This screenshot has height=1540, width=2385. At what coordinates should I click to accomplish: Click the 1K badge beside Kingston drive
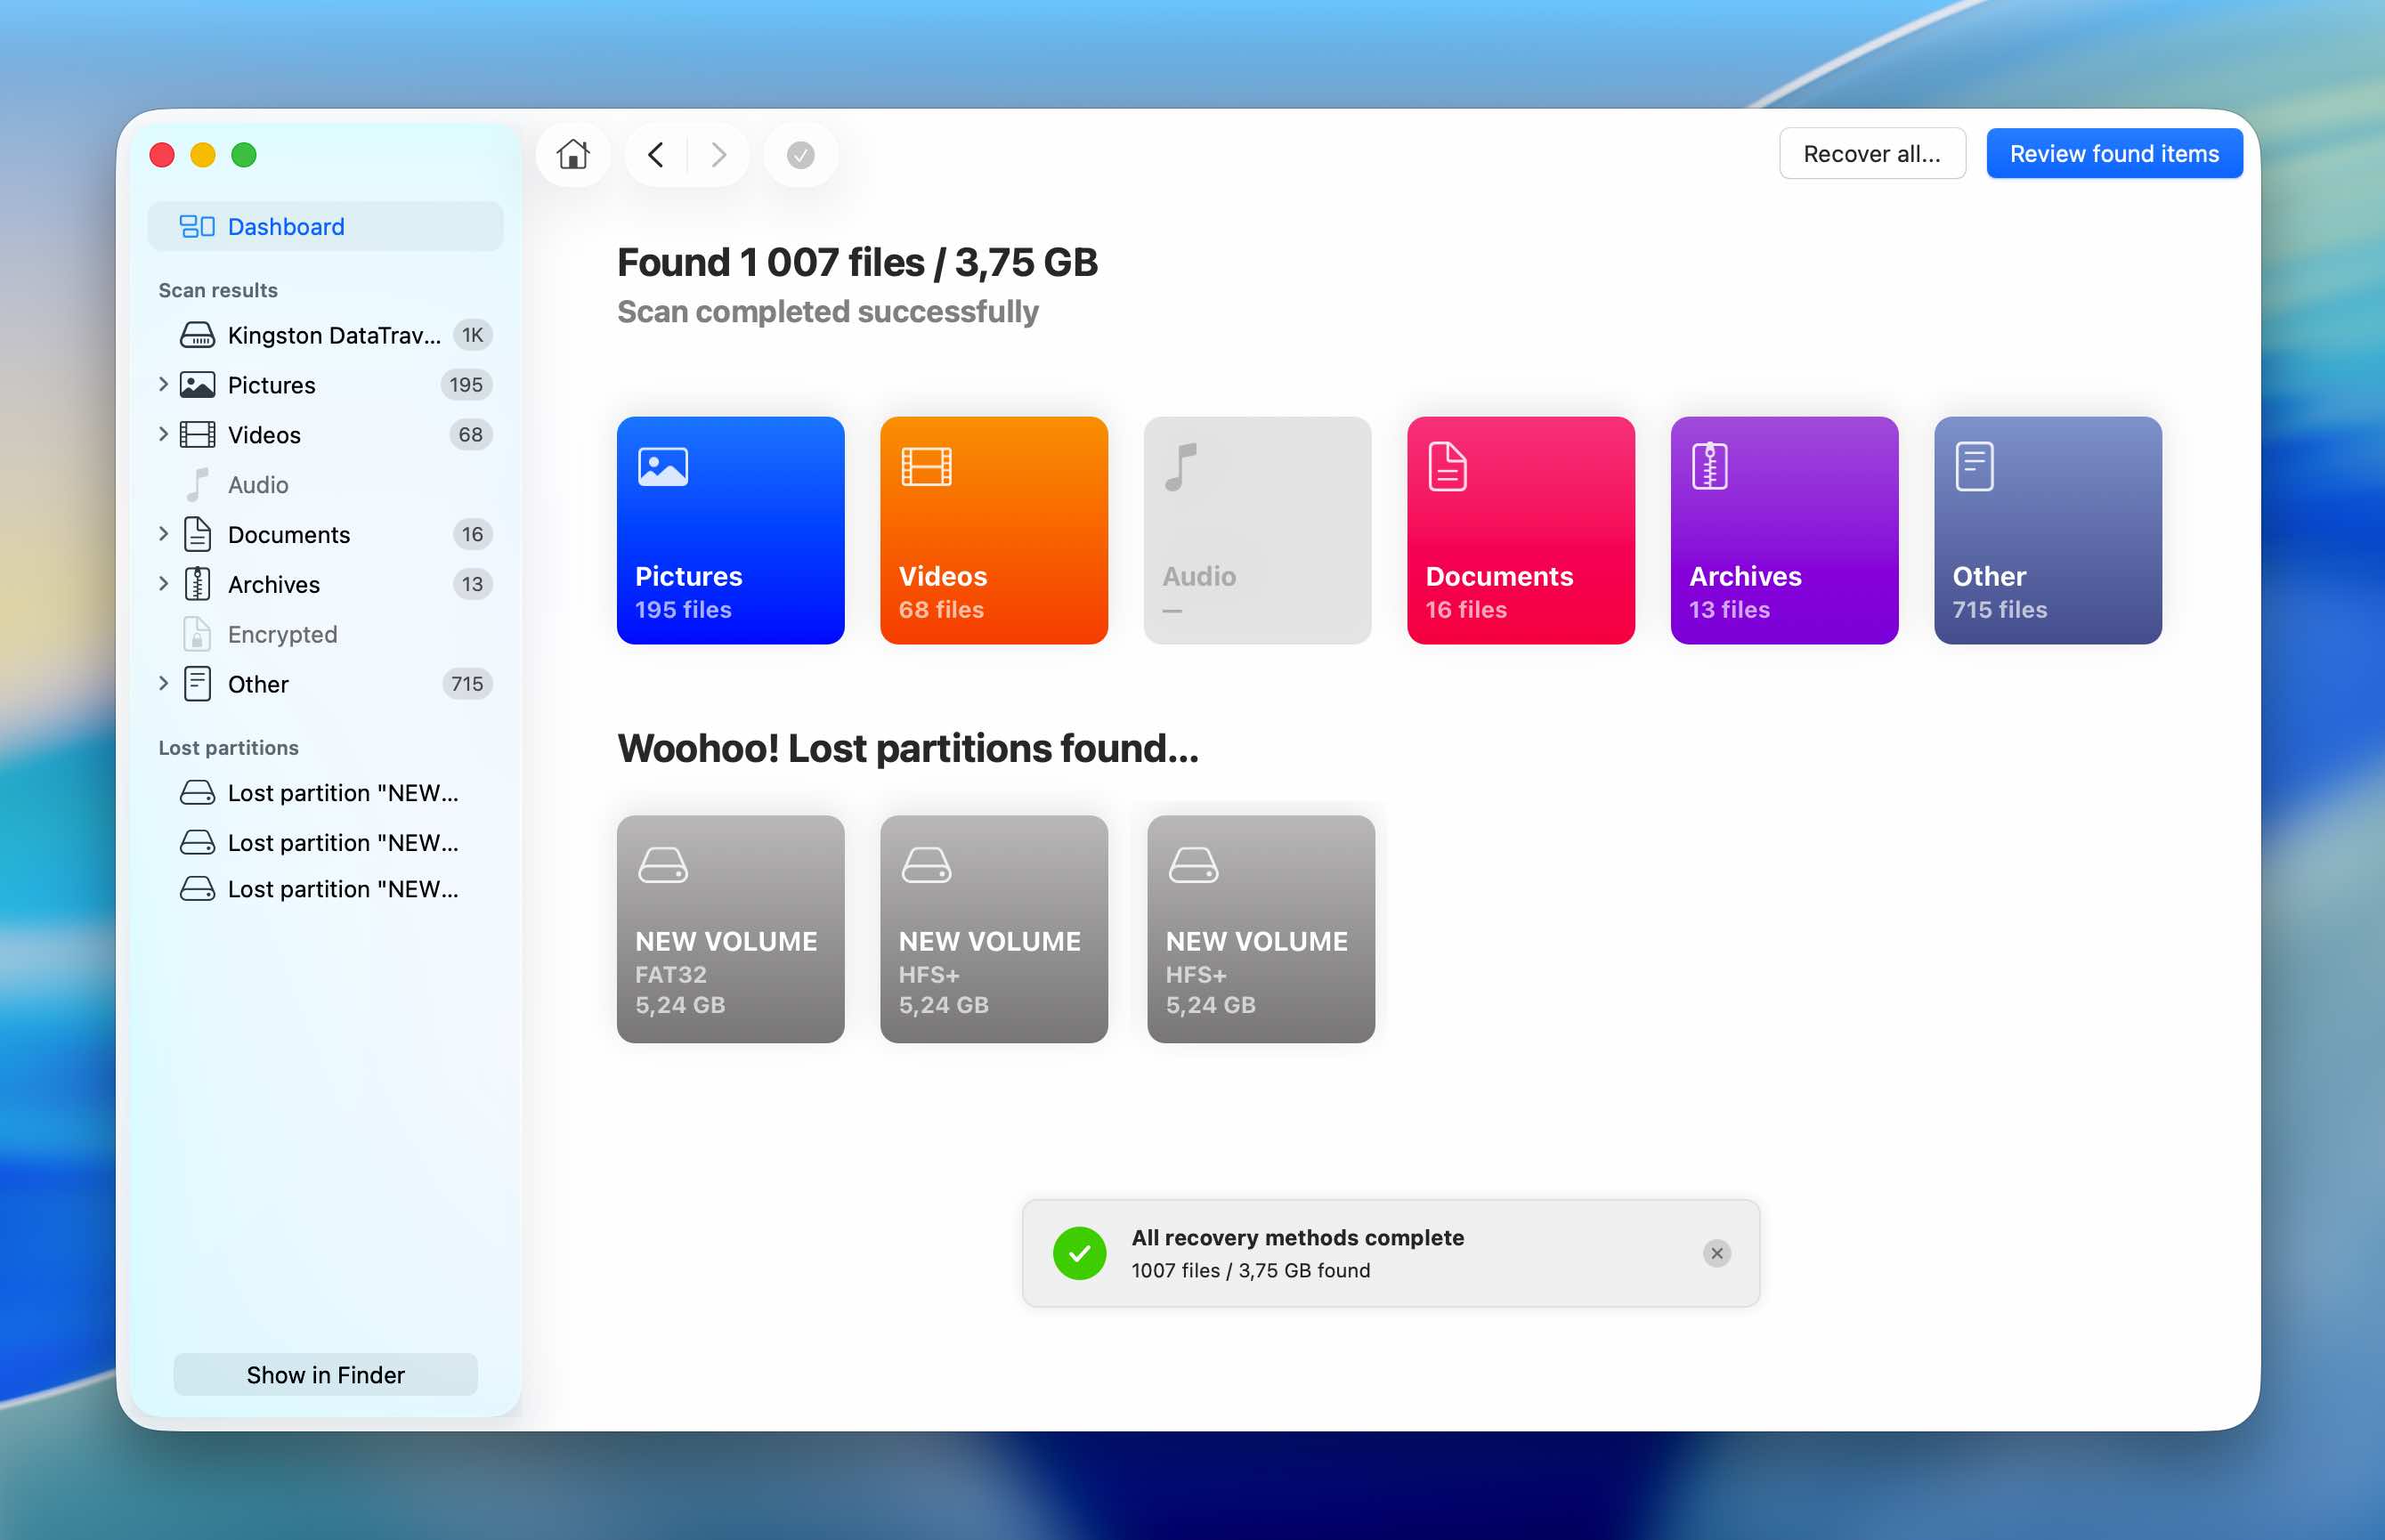pyautogui.click(x=472, y=335)
